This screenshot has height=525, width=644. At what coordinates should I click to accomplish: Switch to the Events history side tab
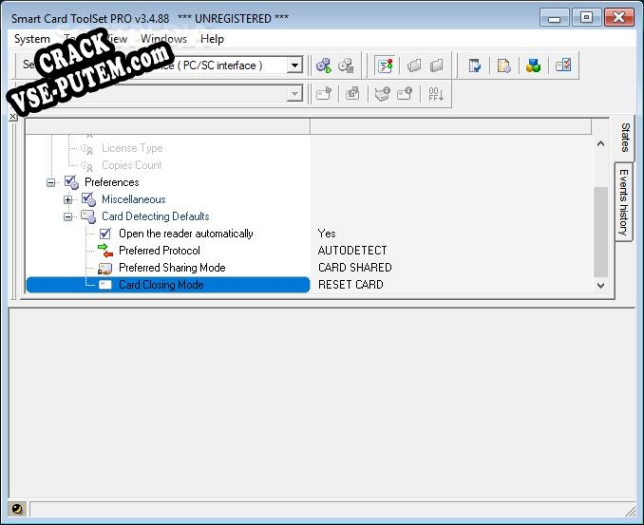coord(623,202)
